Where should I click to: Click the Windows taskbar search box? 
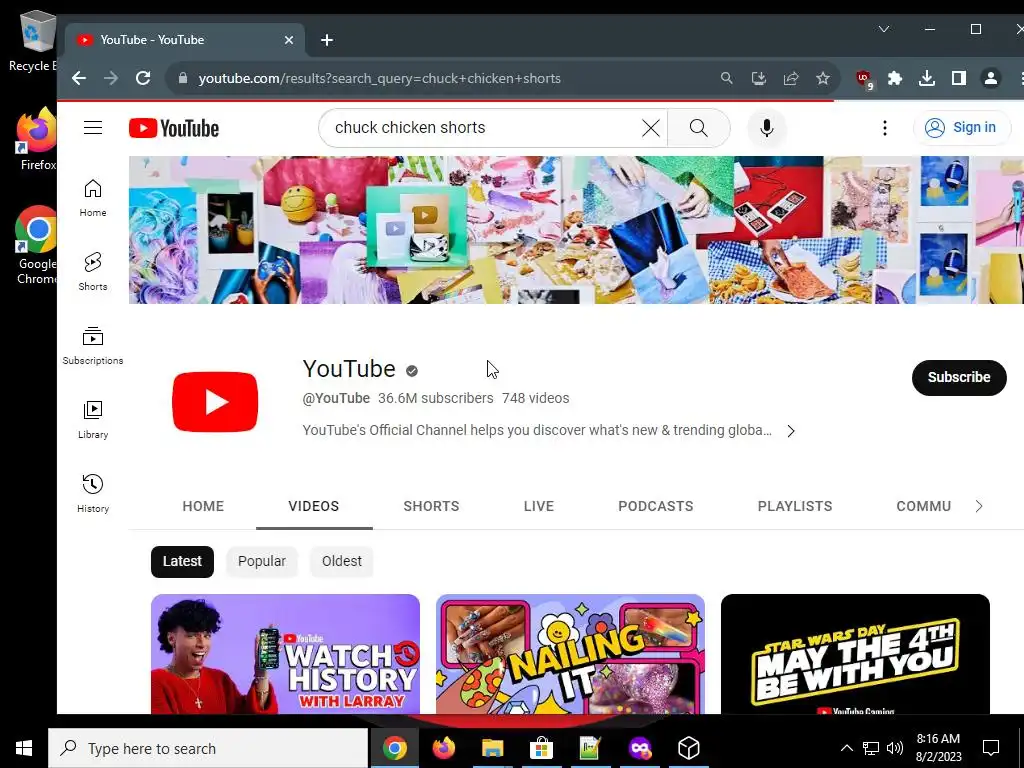click(x=208, y=748)
